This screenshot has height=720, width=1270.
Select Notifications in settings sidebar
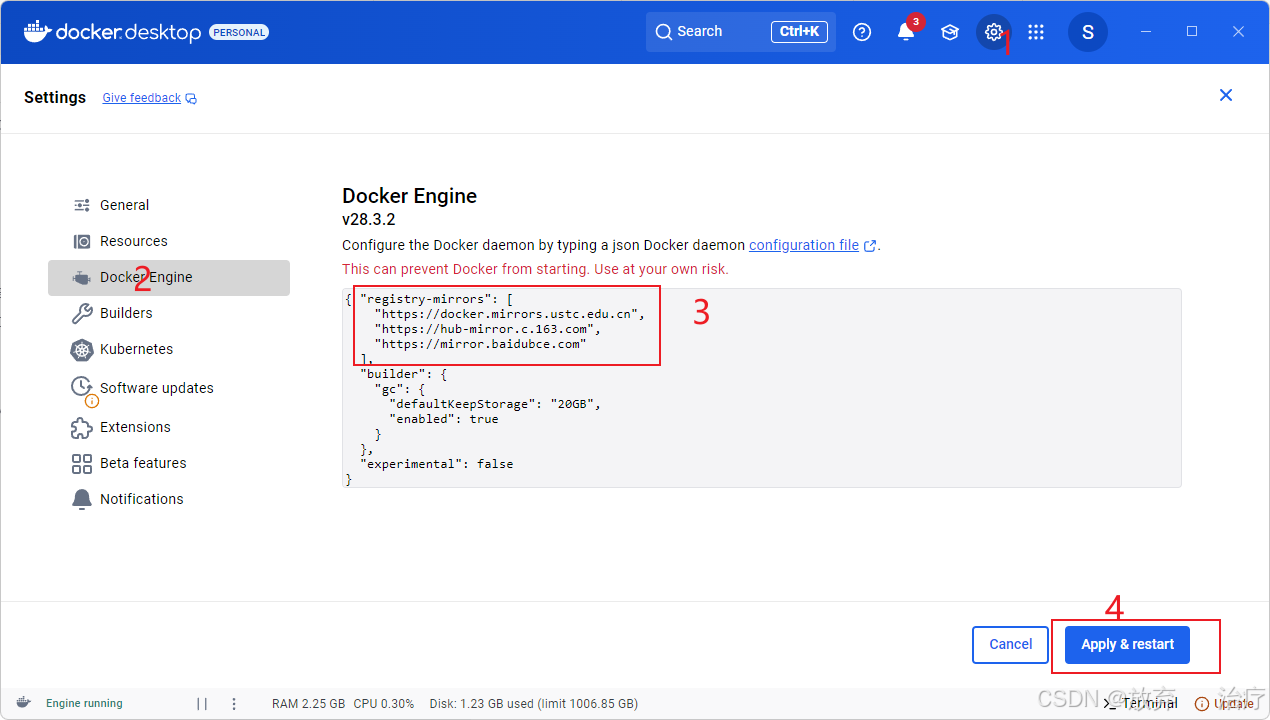169,499
